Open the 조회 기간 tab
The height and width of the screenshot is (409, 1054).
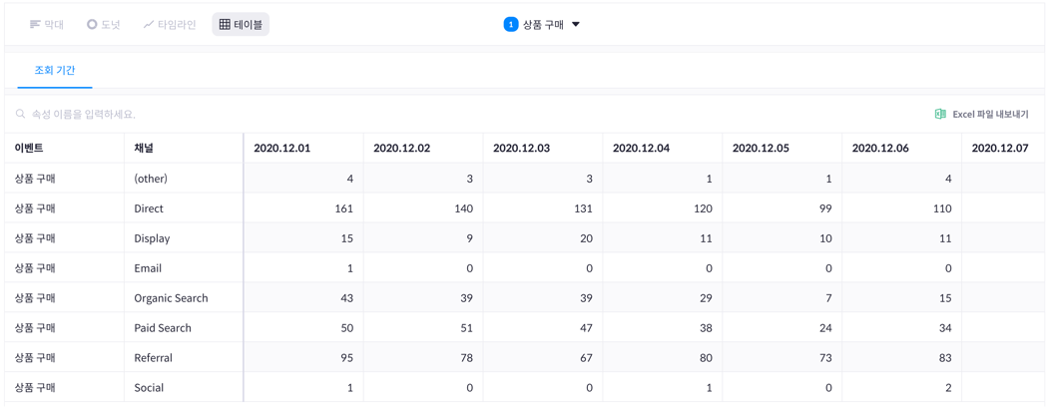coord(55,70)
